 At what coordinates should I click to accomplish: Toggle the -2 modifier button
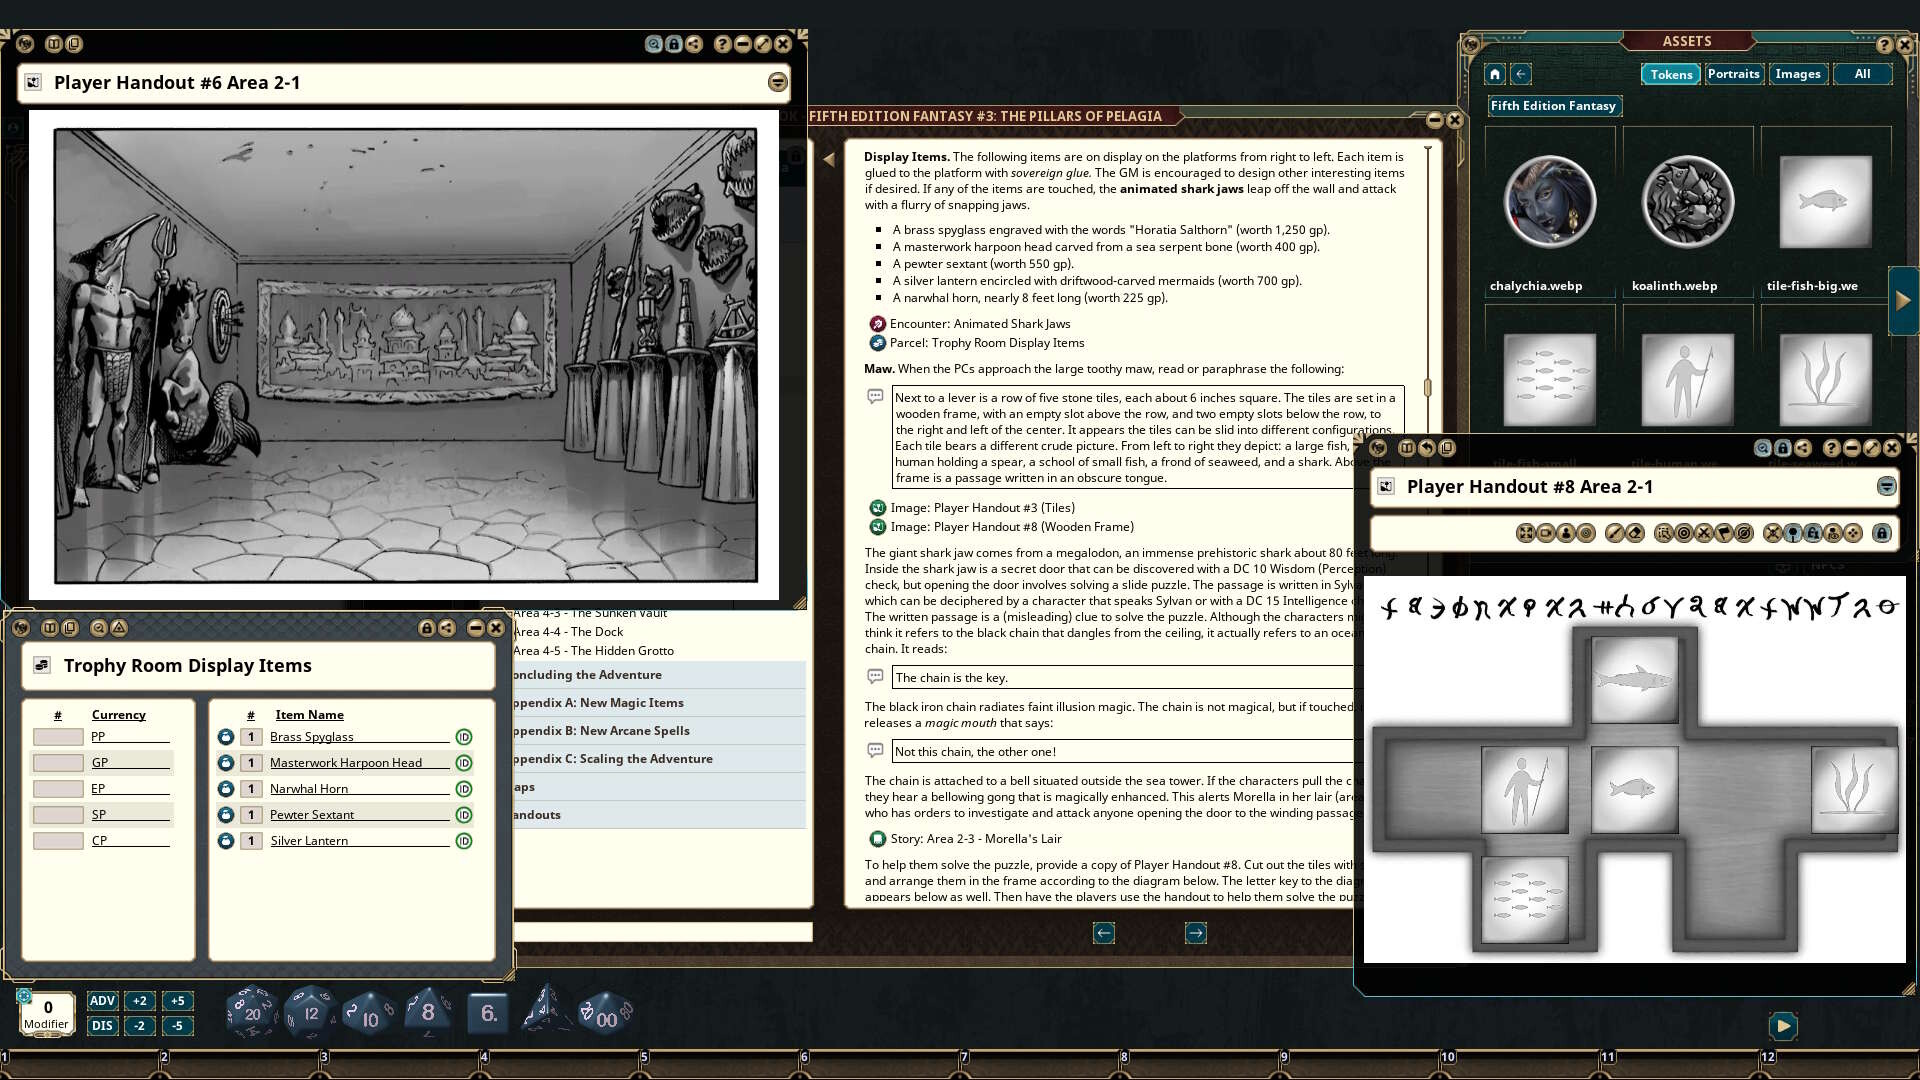tap(140, 1025)
